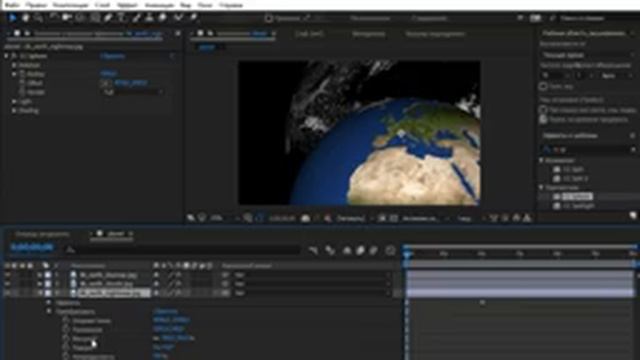The width and height of the screenshot is (640, 360).
Task: Hide the selected third layer's eye toggle
Action: [7, 293]
